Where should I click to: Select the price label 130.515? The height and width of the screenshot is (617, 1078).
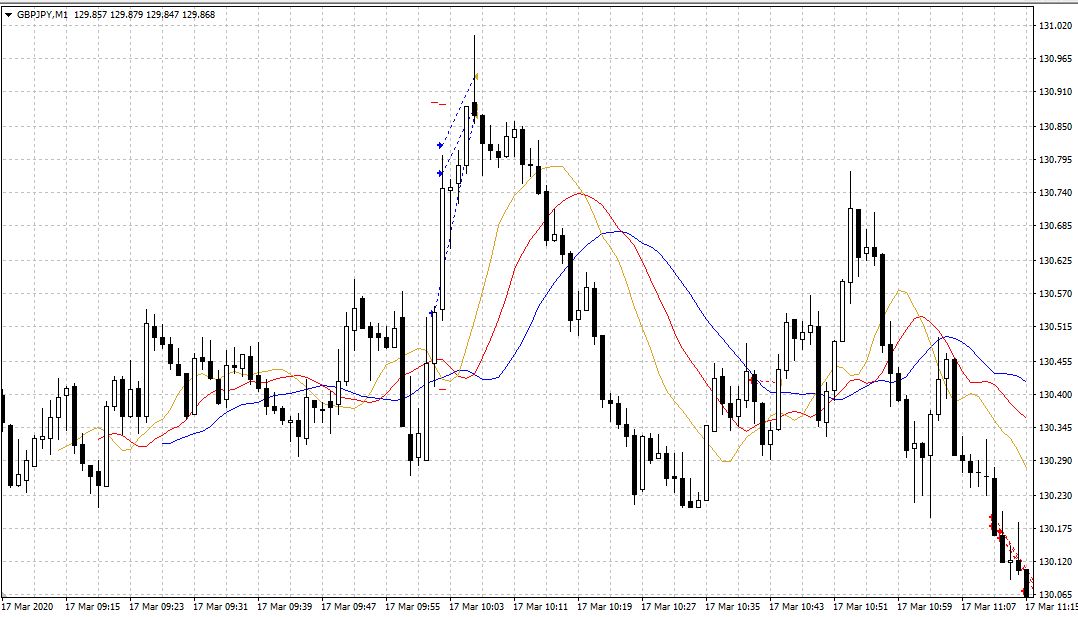pyautogui.click(x=1055, y=327)
